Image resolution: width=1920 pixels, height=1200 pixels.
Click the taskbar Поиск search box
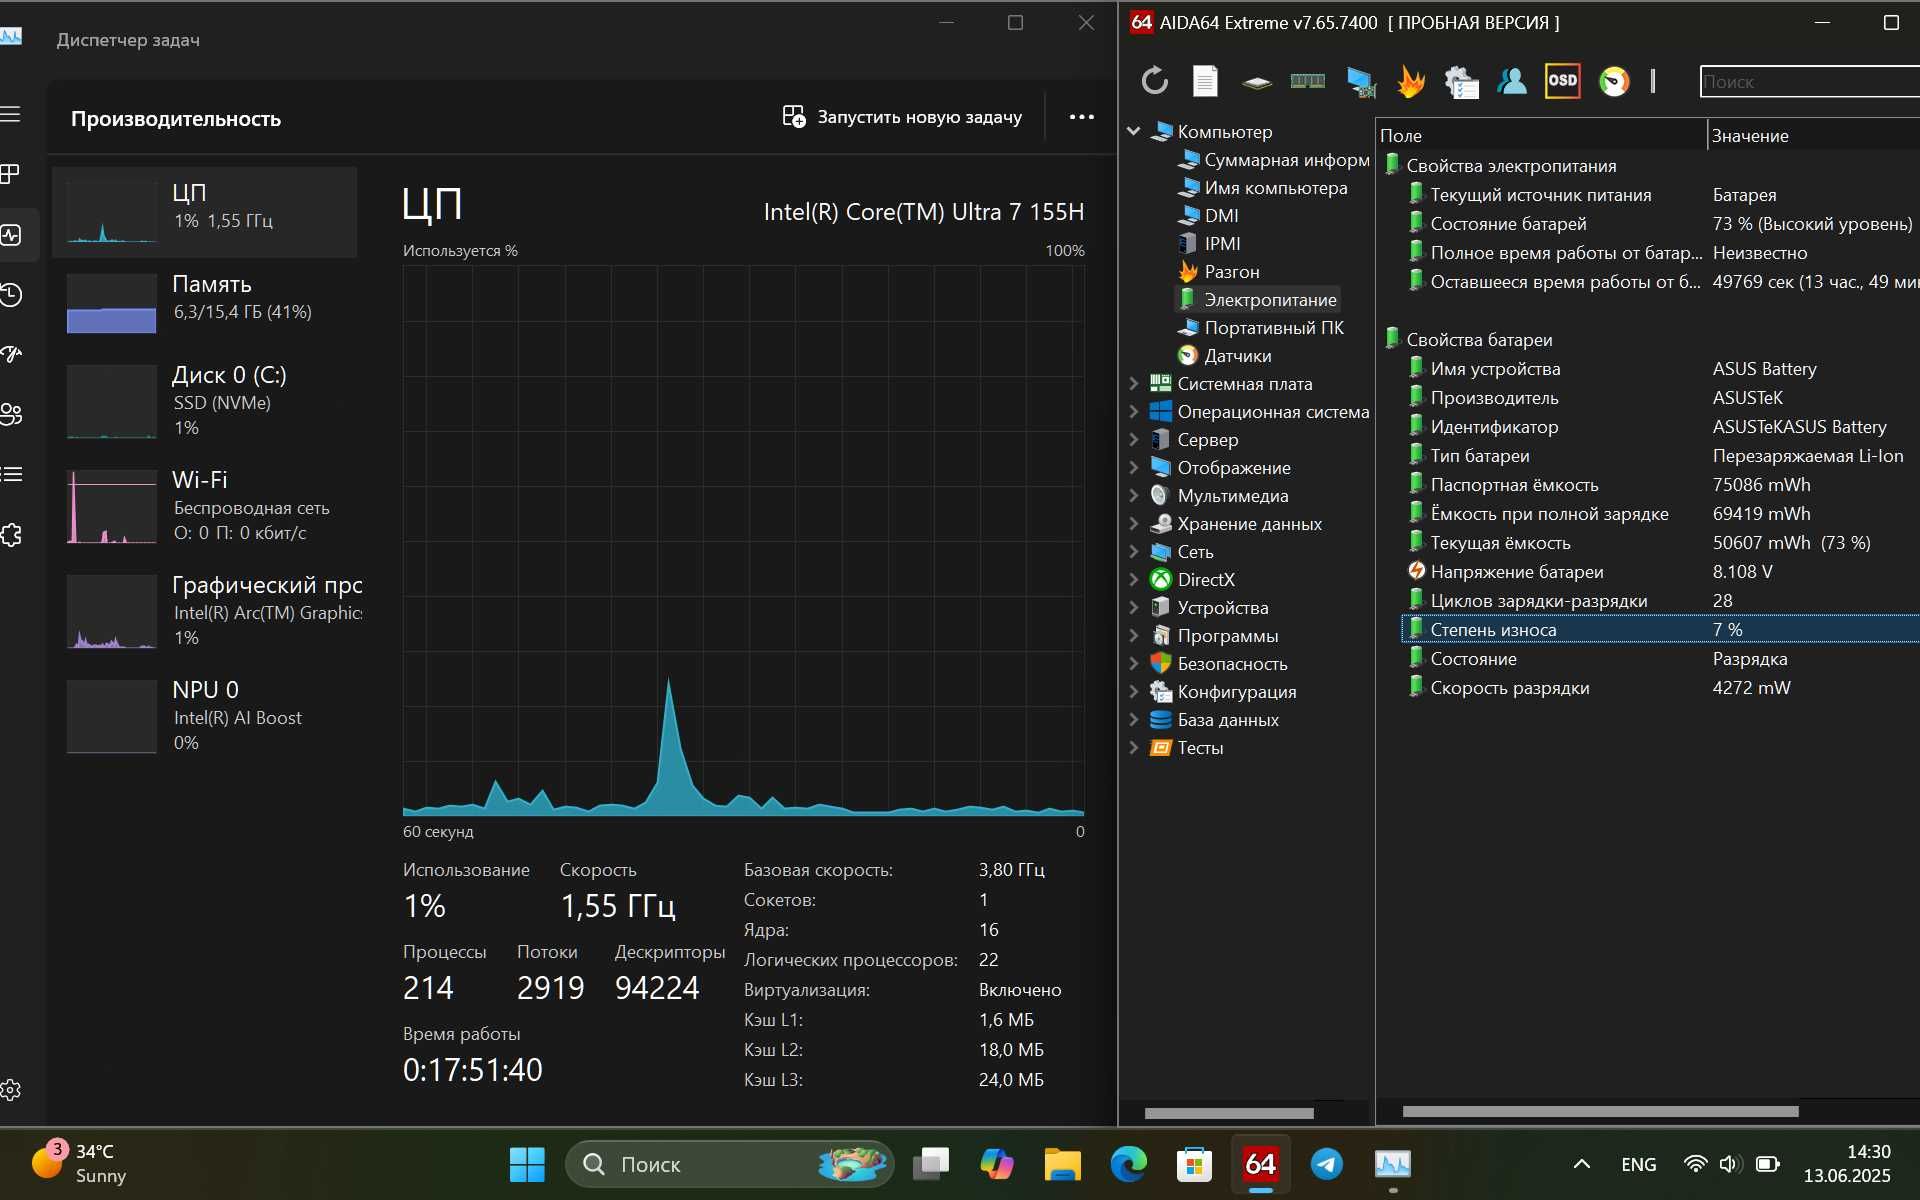pyautogui.click(x=729, y=1164)
